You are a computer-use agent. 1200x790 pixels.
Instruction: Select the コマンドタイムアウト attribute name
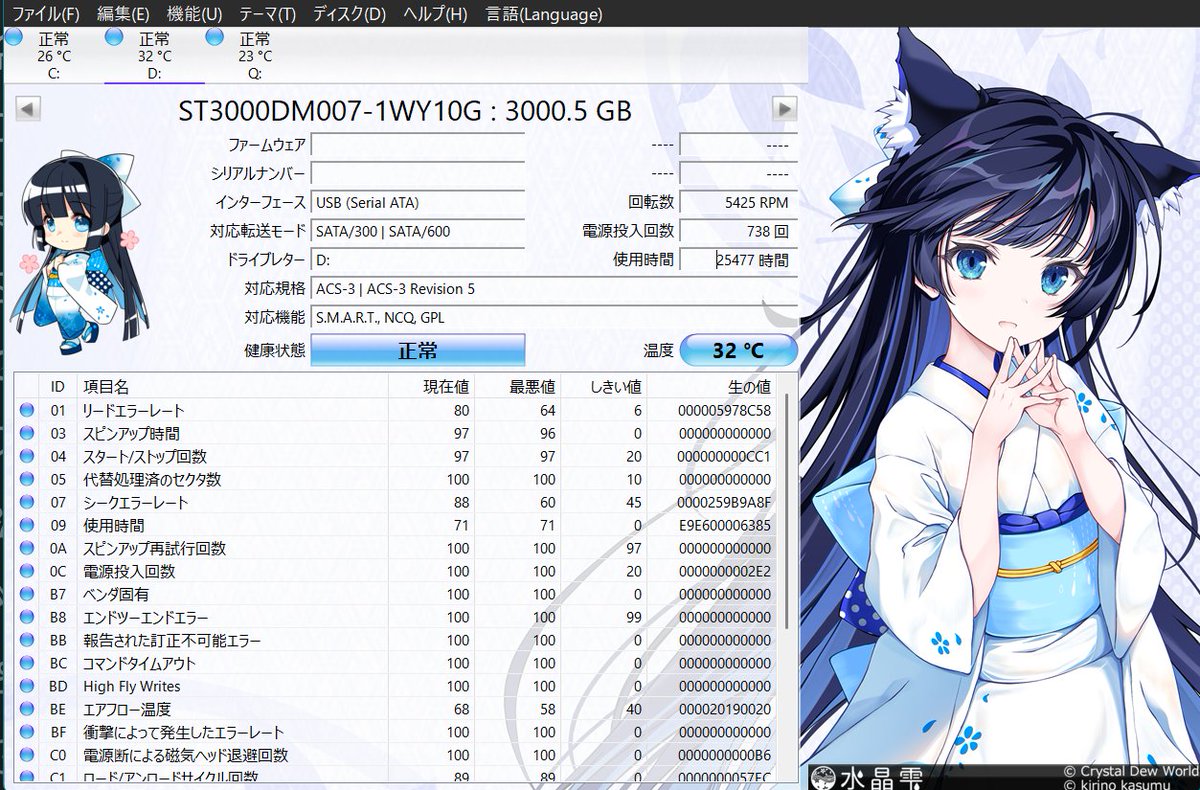click(x=139, y=663)
